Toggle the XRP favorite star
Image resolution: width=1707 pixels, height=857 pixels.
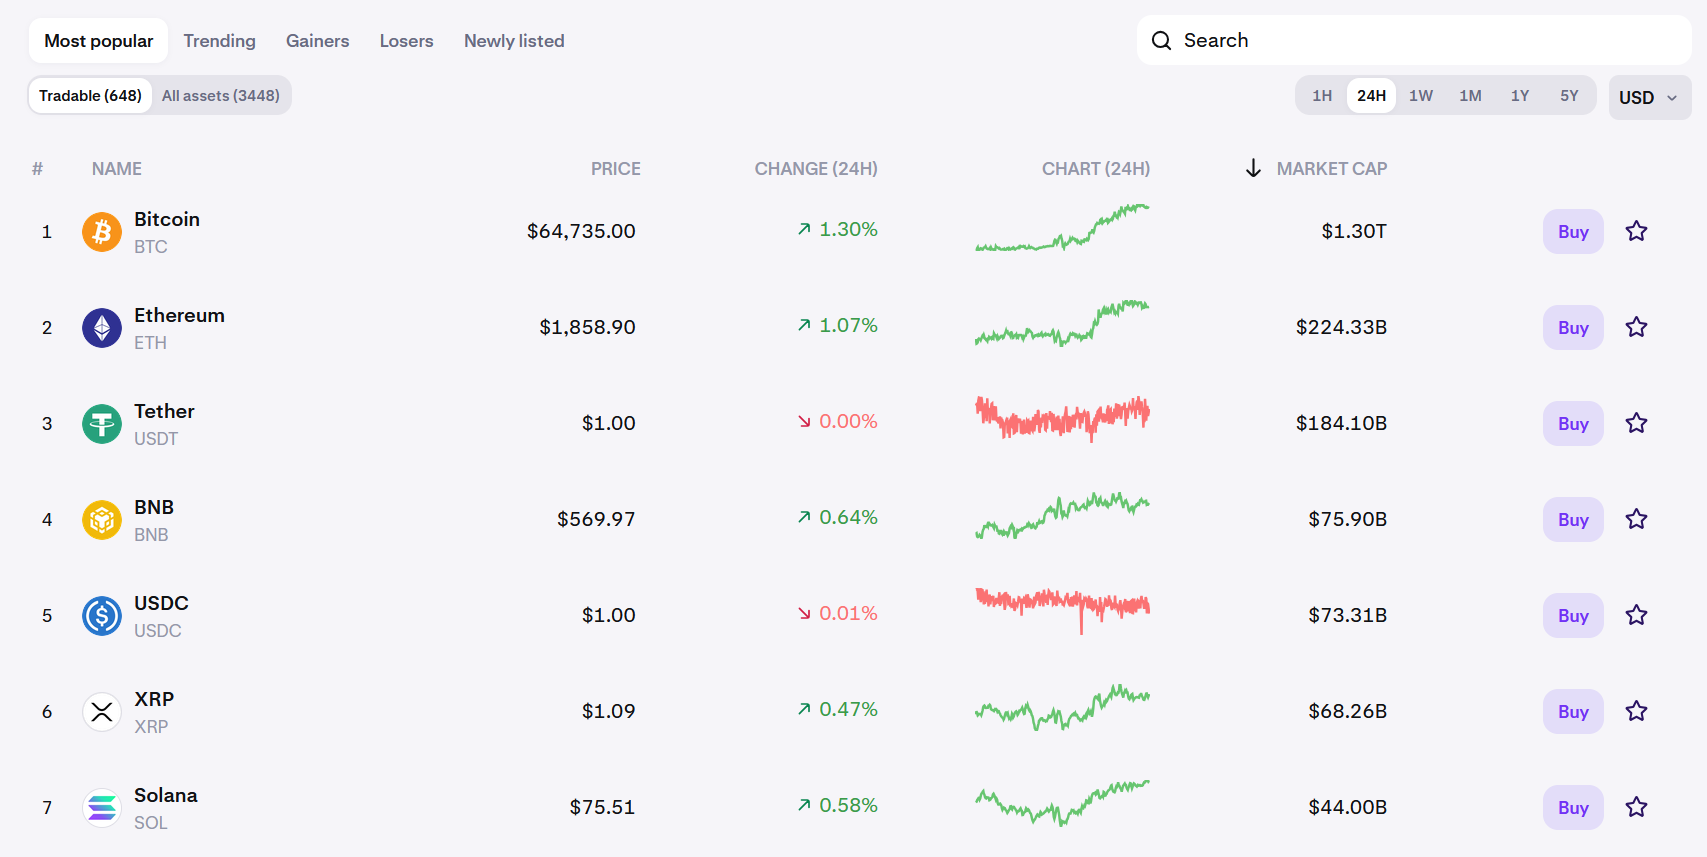(1636, 712)
